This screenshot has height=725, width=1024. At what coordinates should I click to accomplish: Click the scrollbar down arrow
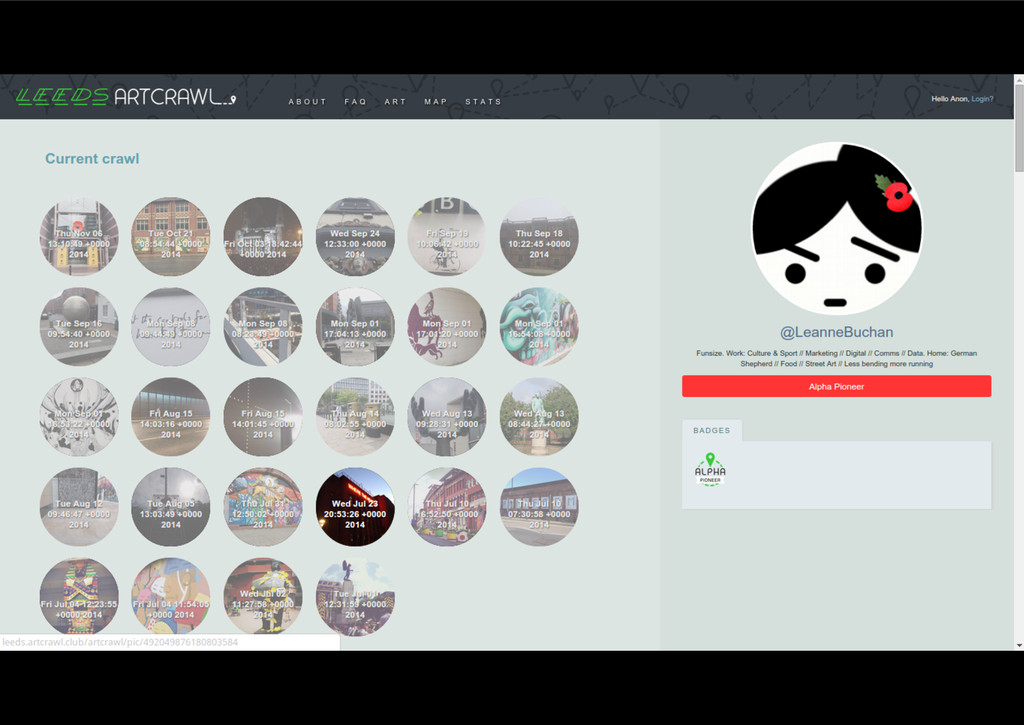click(x=1019, y=645)
